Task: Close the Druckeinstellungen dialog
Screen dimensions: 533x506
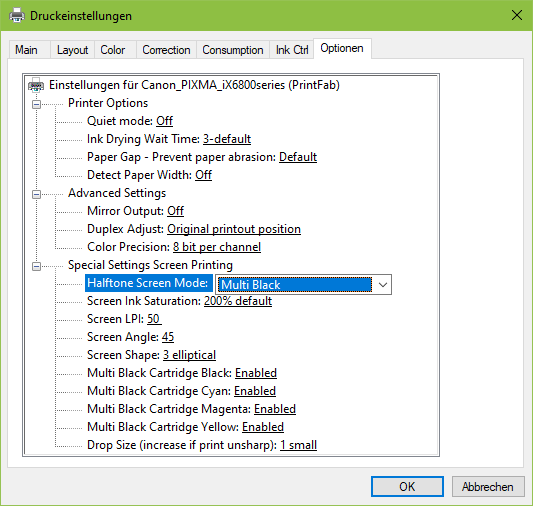Action: click(517, 15)
